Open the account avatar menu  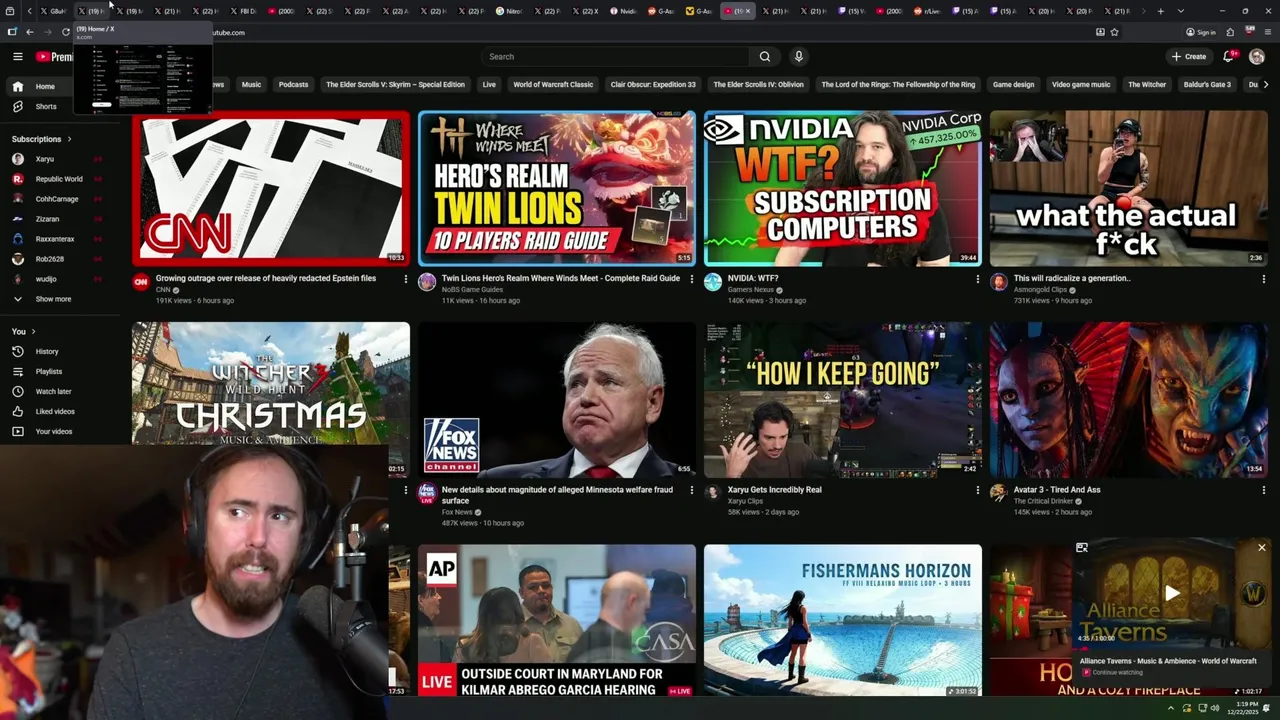[1257, 57]
